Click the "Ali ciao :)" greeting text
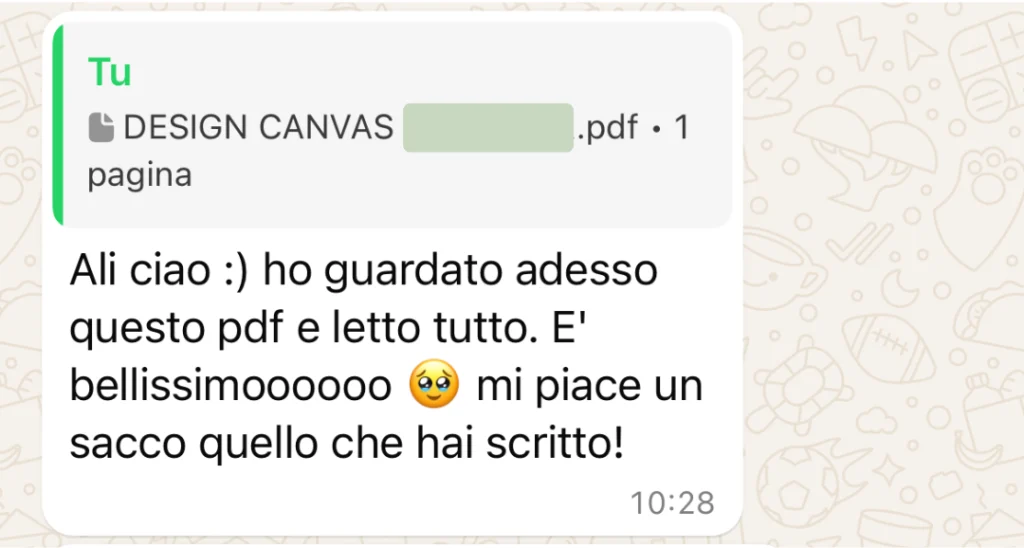 tap(159, 269)
